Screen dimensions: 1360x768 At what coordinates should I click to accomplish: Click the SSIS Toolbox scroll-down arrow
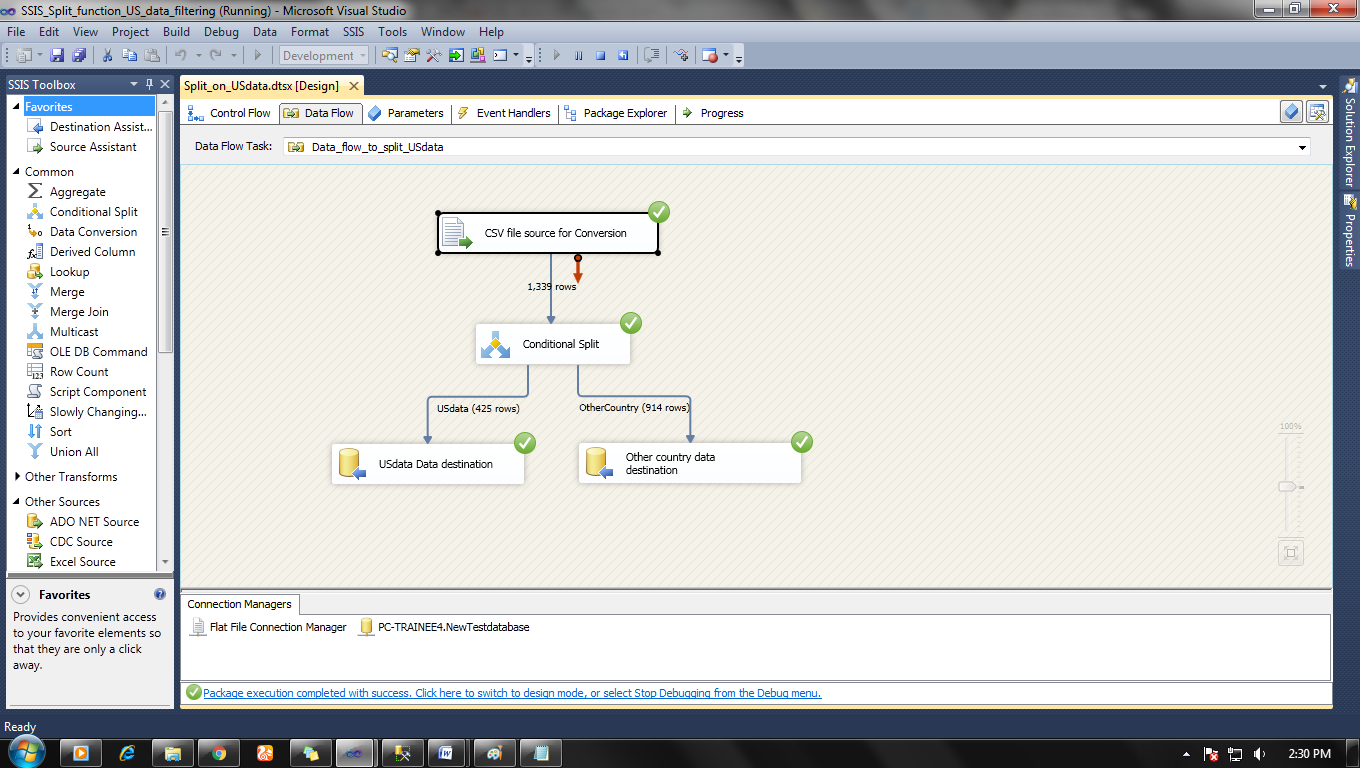(165, 562)
